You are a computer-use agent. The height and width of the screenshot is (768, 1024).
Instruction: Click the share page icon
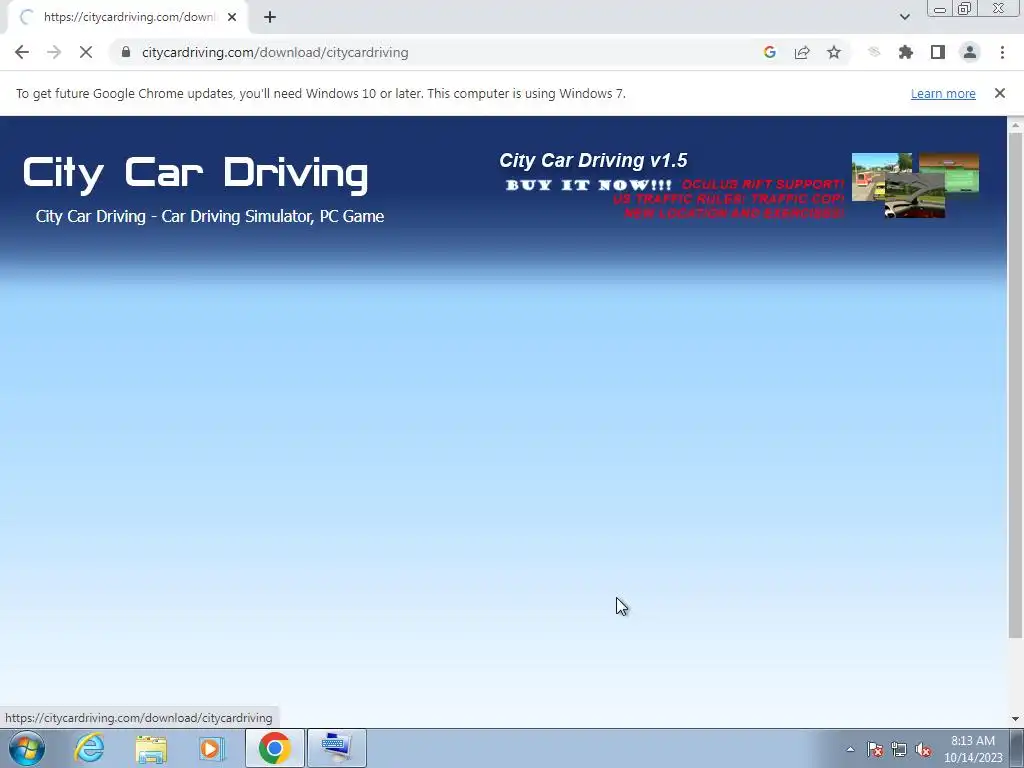[x=802, y=52]
